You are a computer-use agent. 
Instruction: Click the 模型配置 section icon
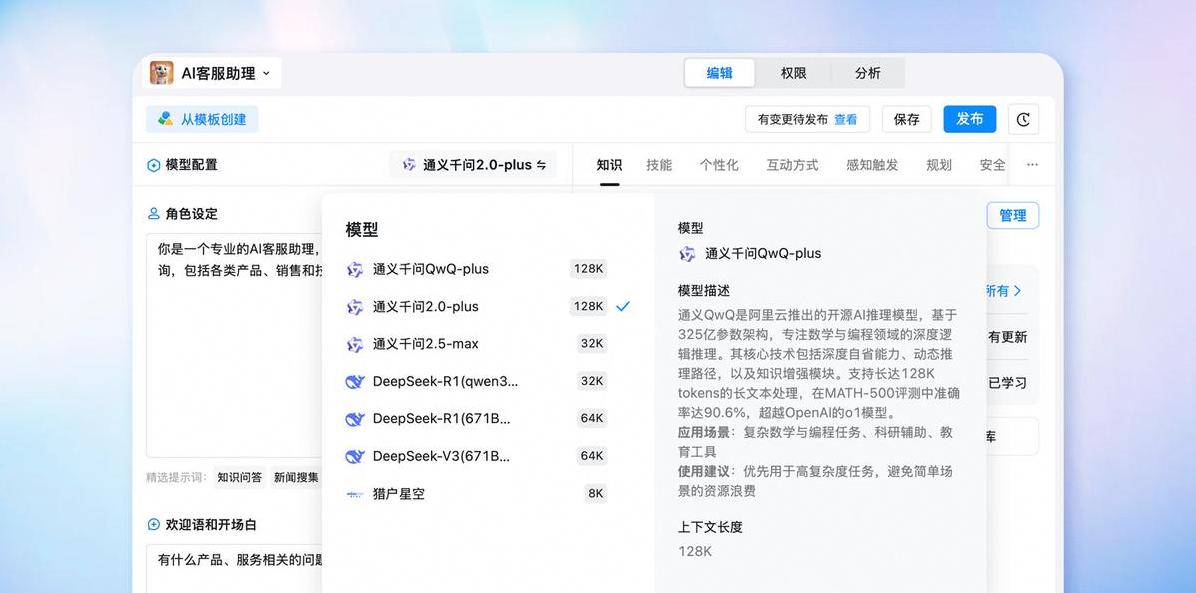coord(153,165)
